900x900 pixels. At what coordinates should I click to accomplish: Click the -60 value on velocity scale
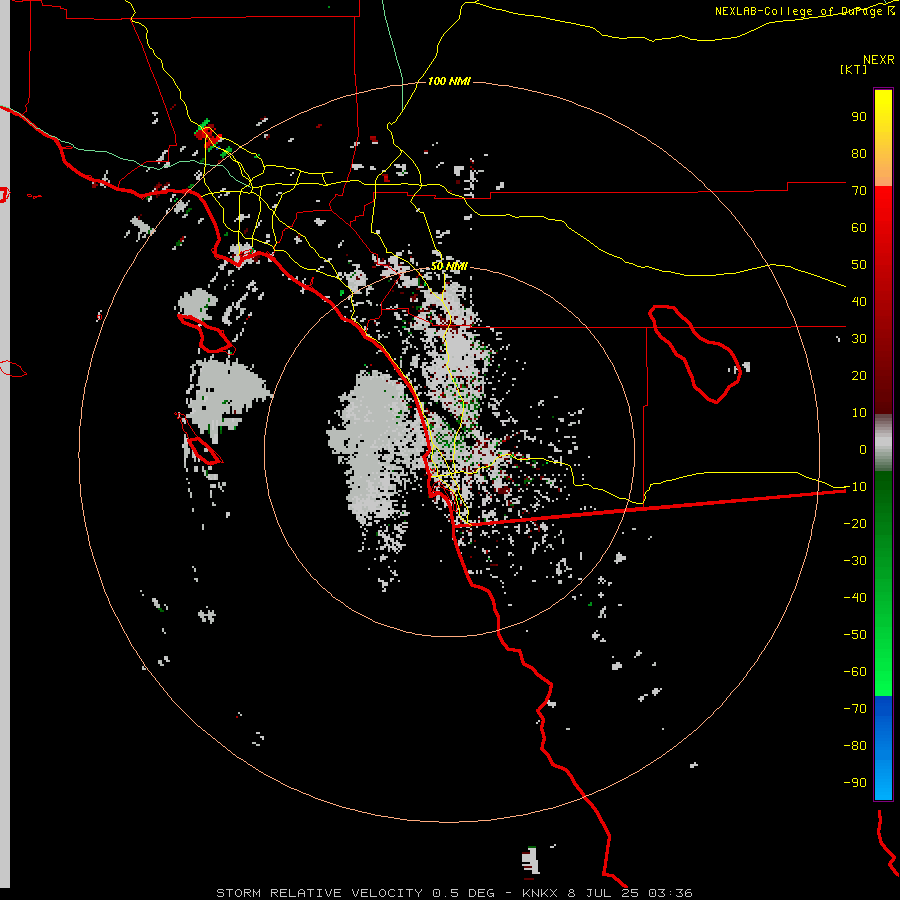point(855,672)
